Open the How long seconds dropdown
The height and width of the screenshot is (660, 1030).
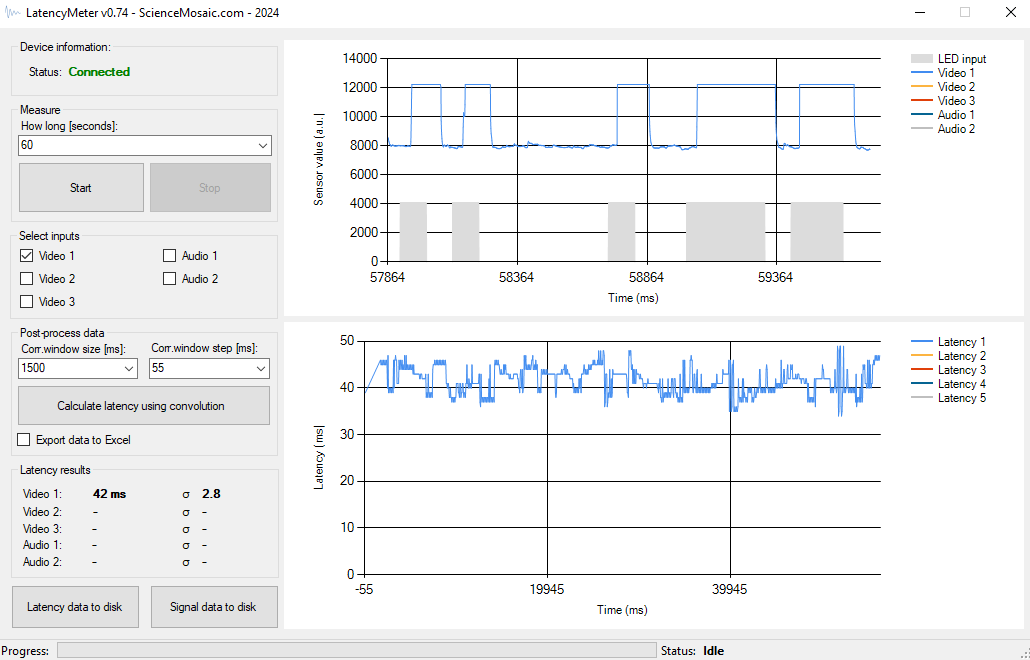click(262, 145)
